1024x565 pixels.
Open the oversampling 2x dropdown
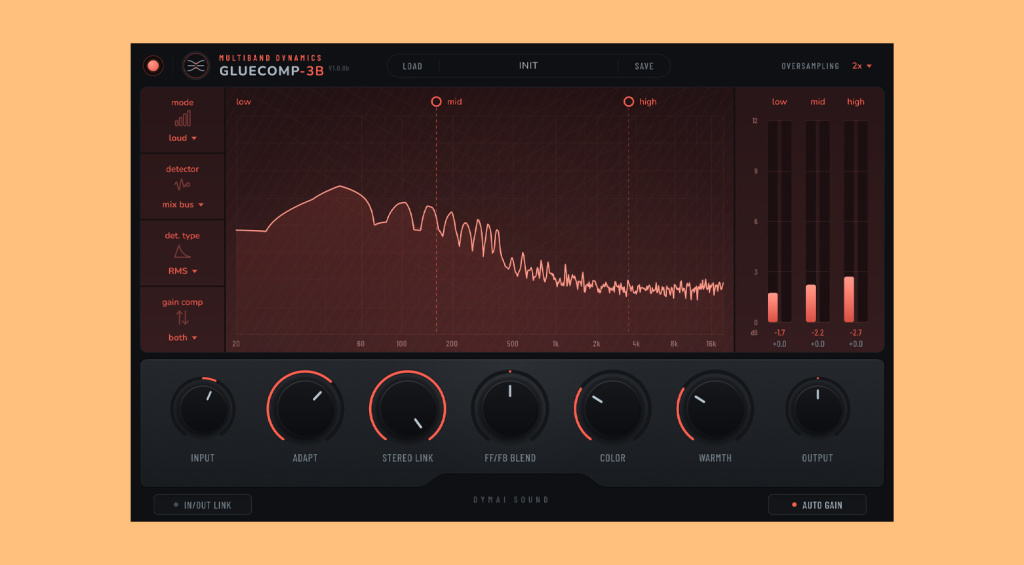(x=861, y=66)
